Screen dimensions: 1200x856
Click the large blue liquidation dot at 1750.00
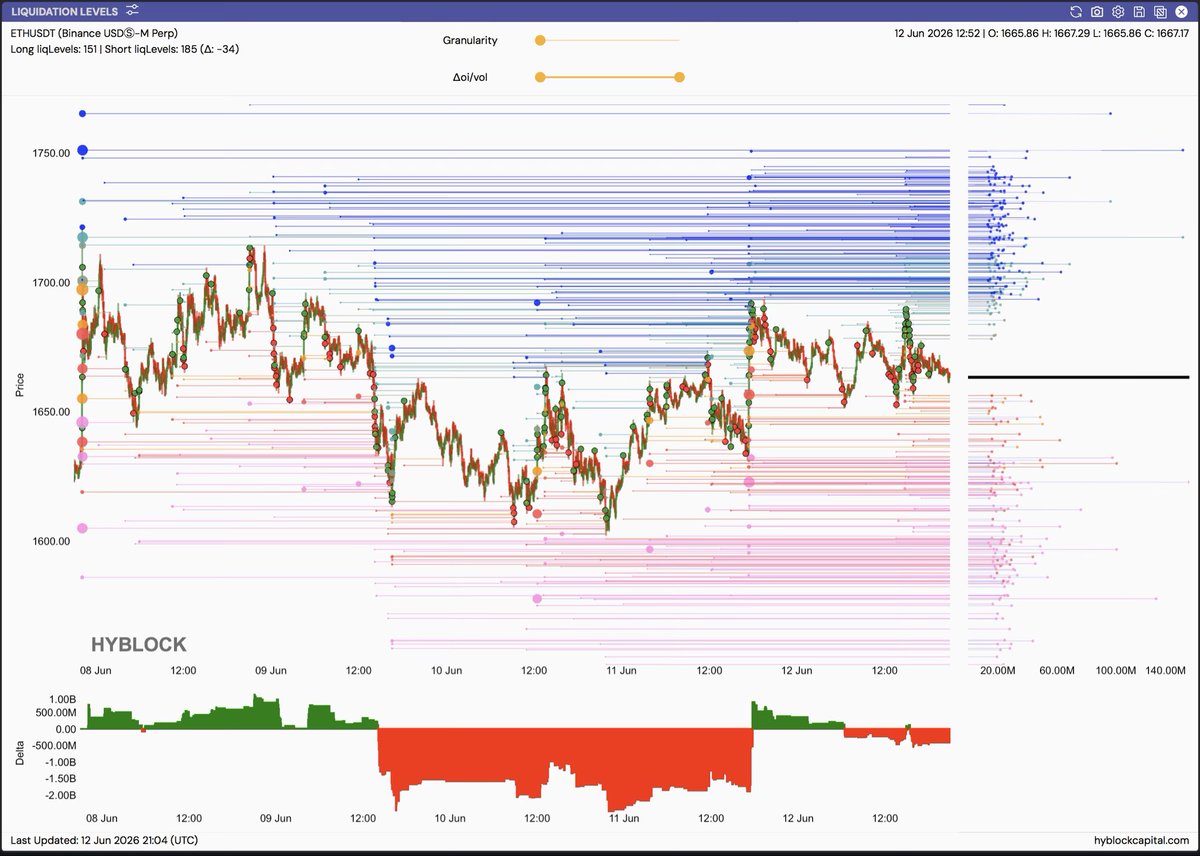[83, 150]
